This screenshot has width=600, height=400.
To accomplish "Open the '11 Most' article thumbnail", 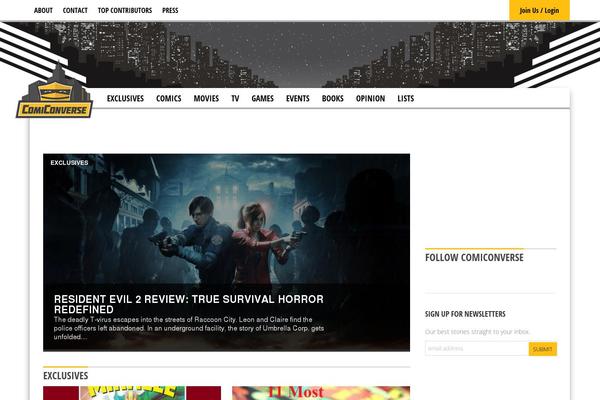I will click(x=321, y=393).
